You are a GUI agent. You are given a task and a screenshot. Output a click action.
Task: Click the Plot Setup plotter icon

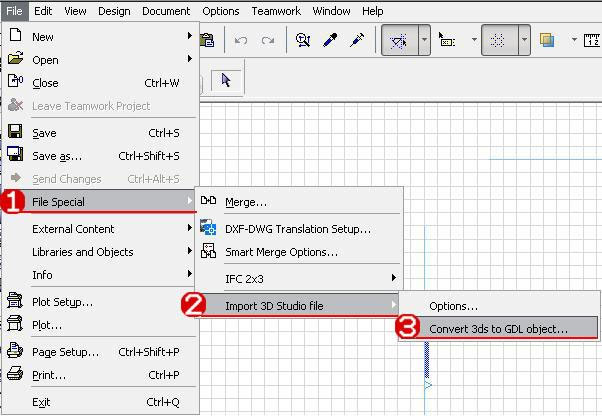tap(15, 300)
